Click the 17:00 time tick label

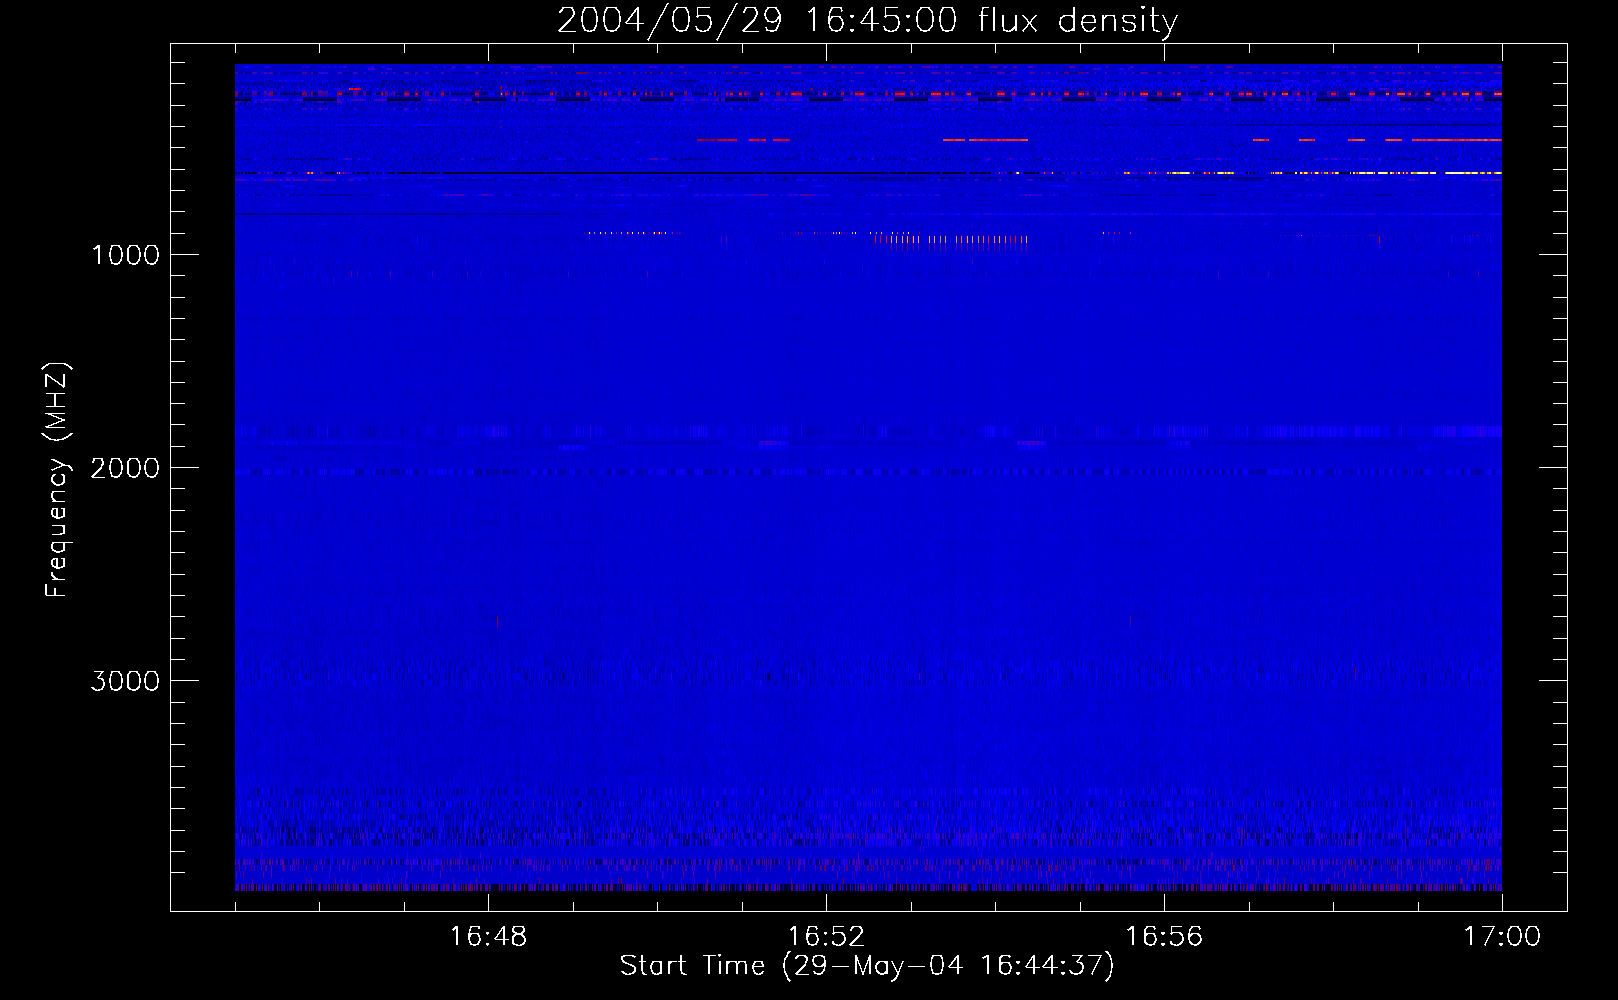coord(1502,937)
